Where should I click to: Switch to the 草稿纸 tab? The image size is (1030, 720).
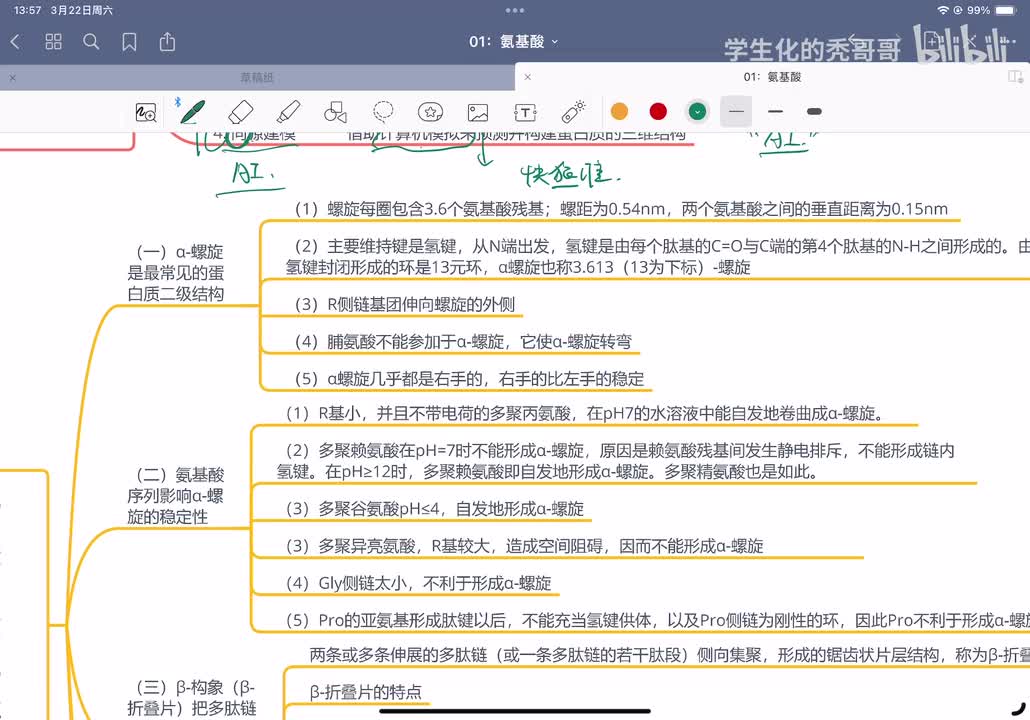click(x=257, y=78)
